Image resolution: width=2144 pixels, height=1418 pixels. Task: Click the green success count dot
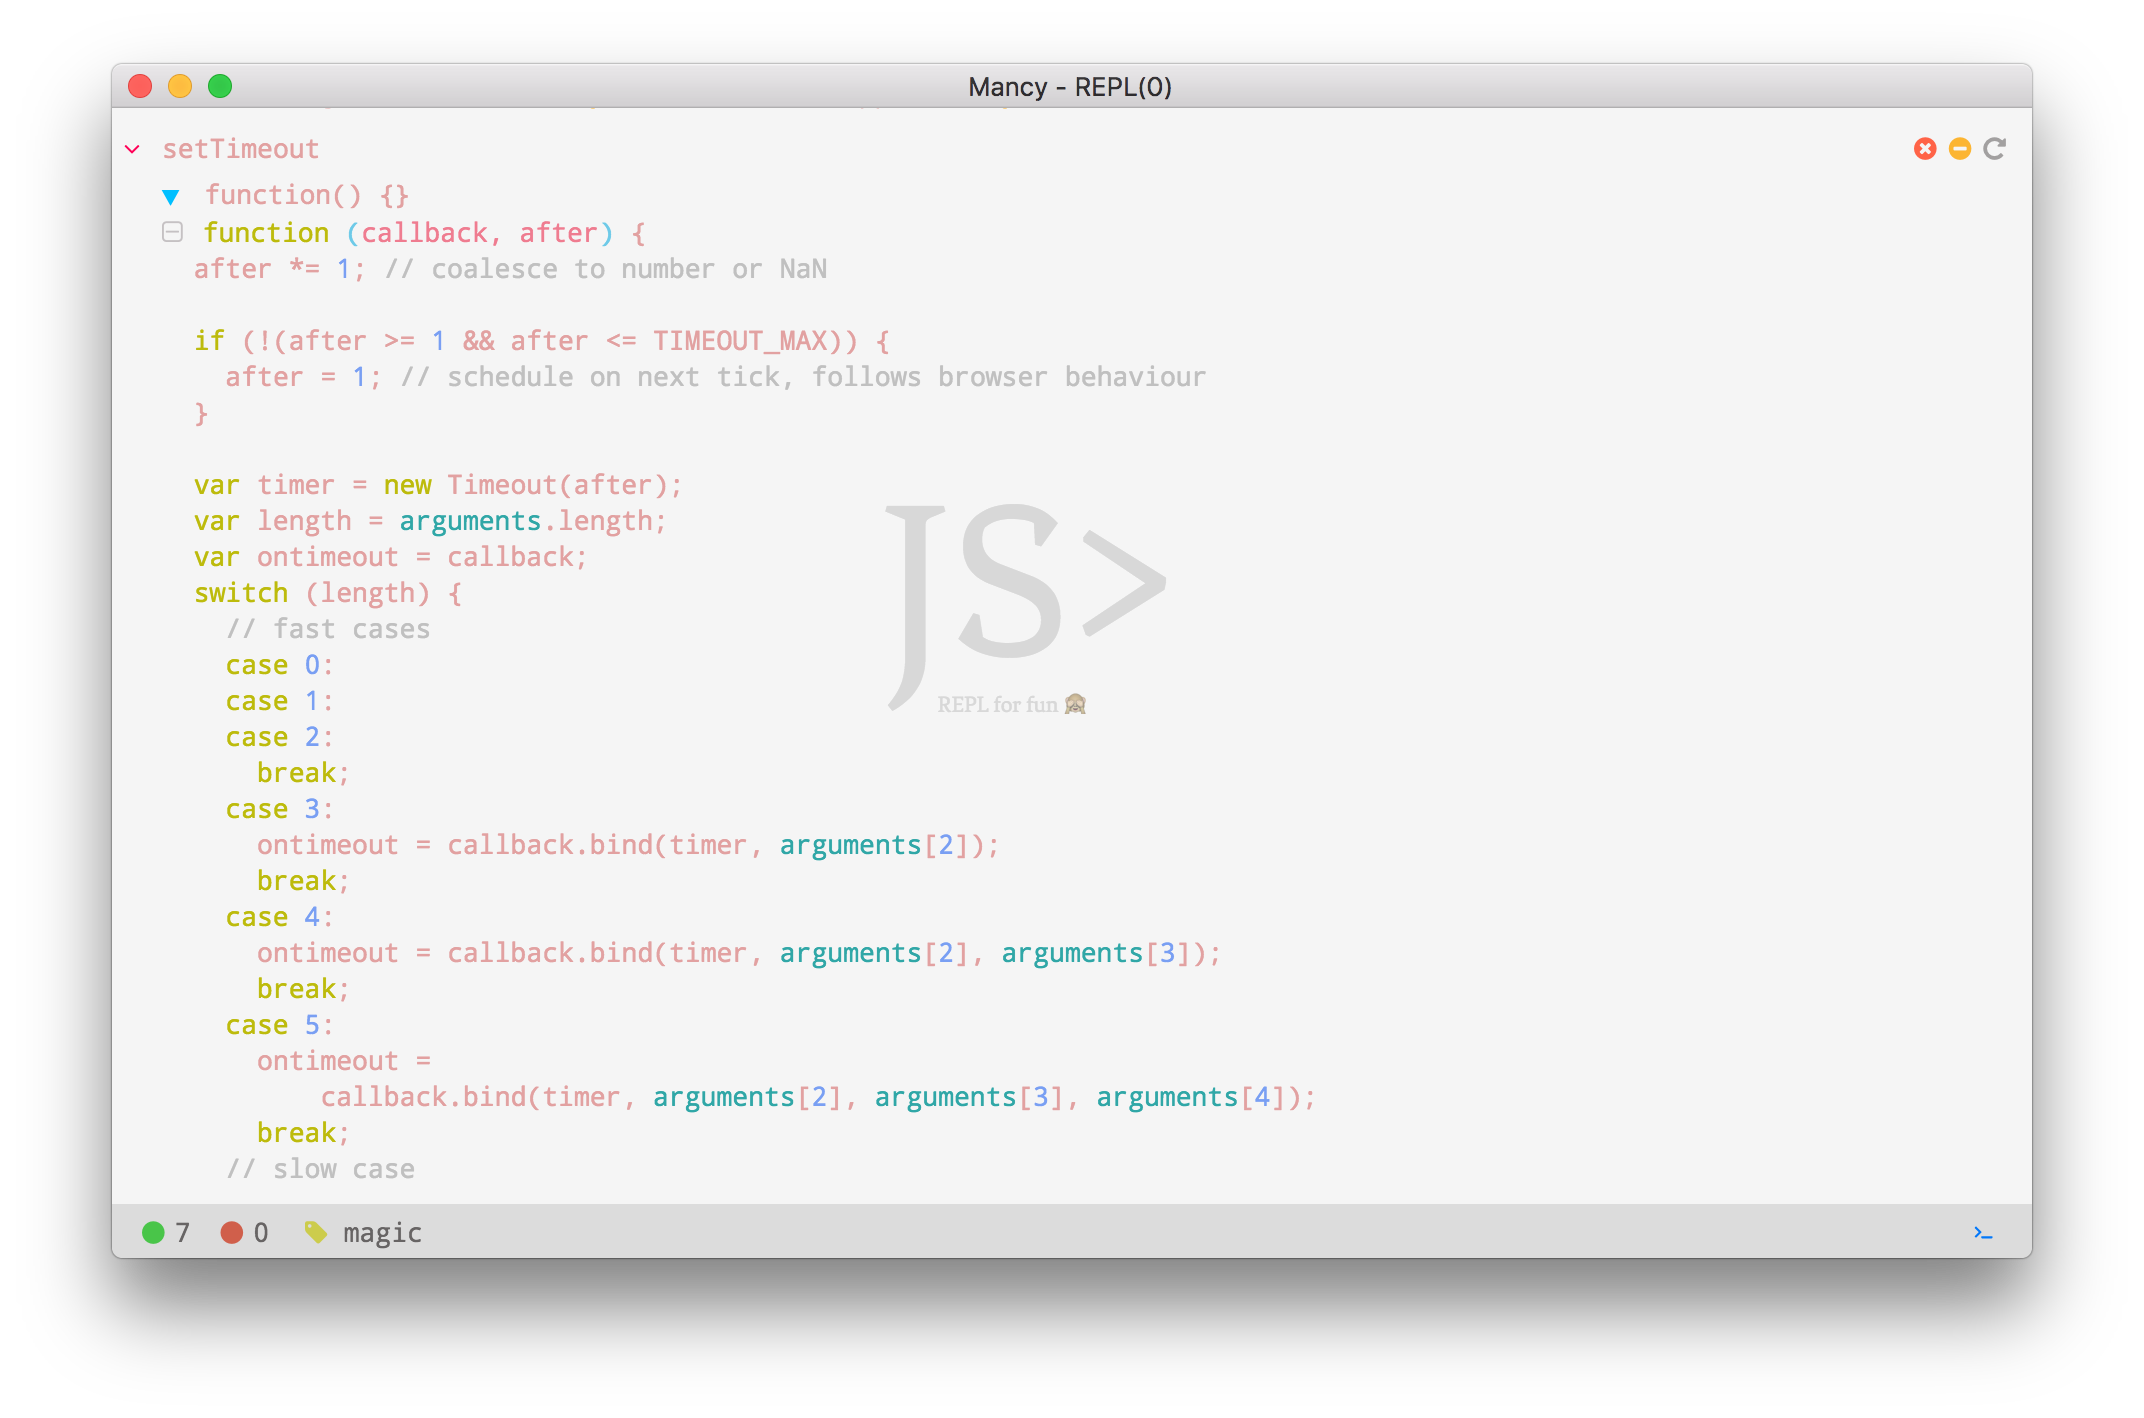(x=153, y=1232)
